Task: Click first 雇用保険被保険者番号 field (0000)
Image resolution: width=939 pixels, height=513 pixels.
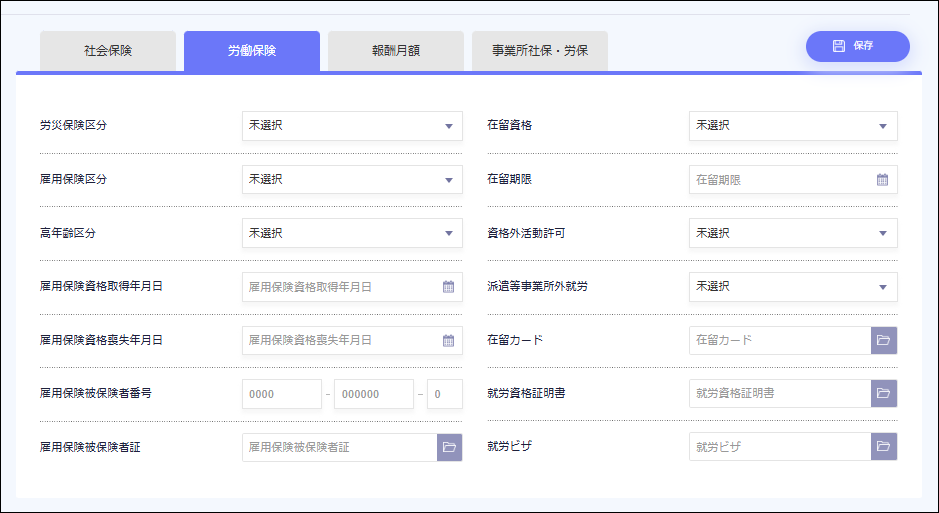Action: pos(281,394)
